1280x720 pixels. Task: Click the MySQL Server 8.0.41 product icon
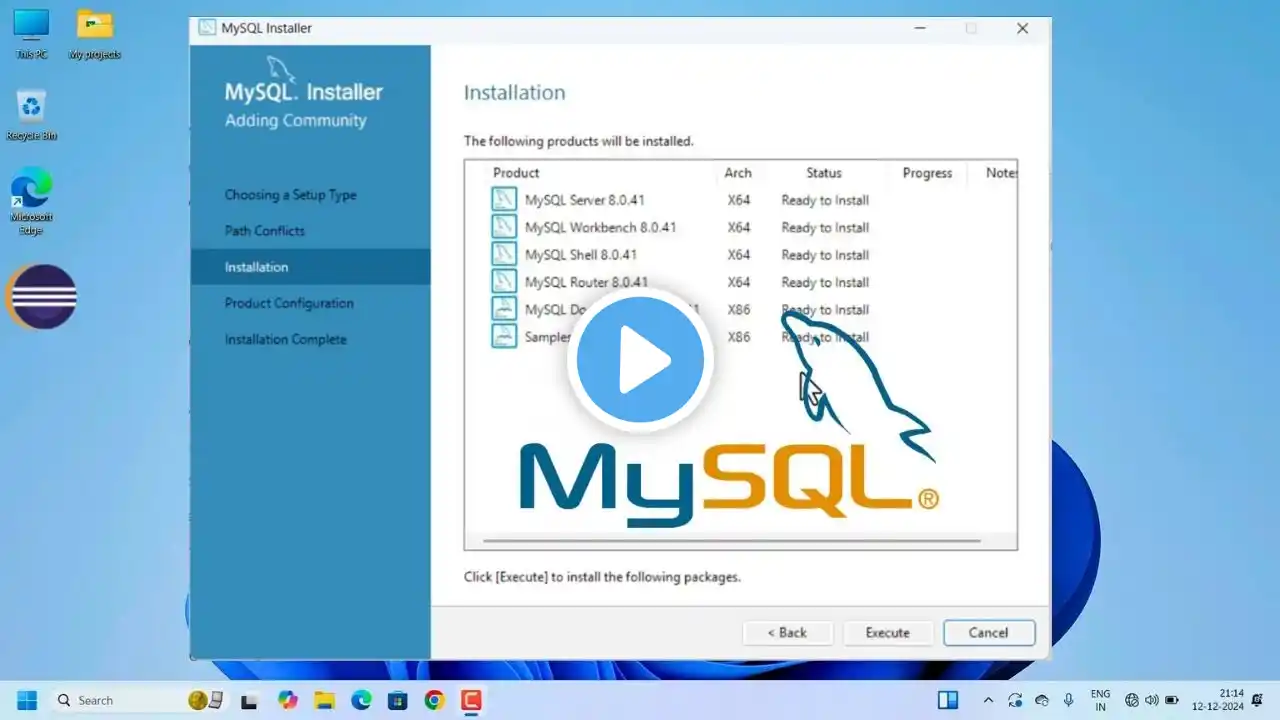coord(504,200)
